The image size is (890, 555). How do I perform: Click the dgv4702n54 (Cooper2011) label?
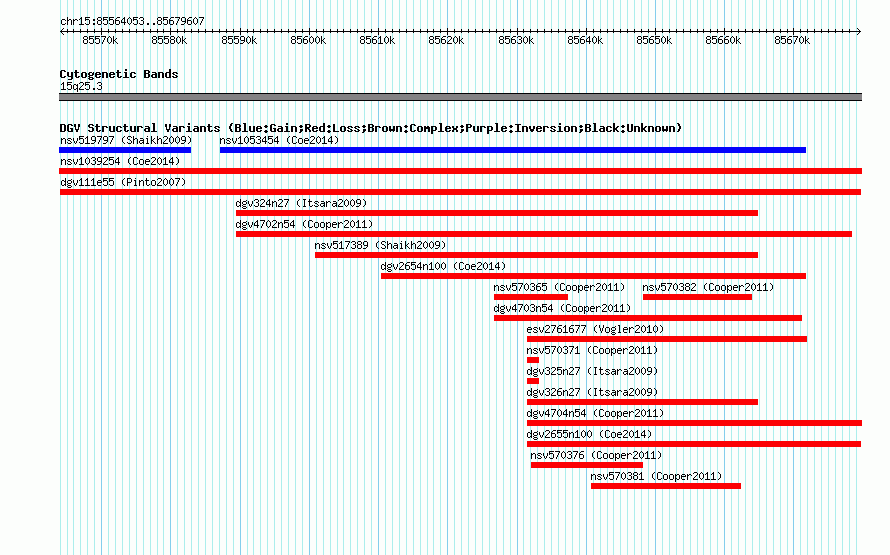pyautogui.click(x=304, y=224)
